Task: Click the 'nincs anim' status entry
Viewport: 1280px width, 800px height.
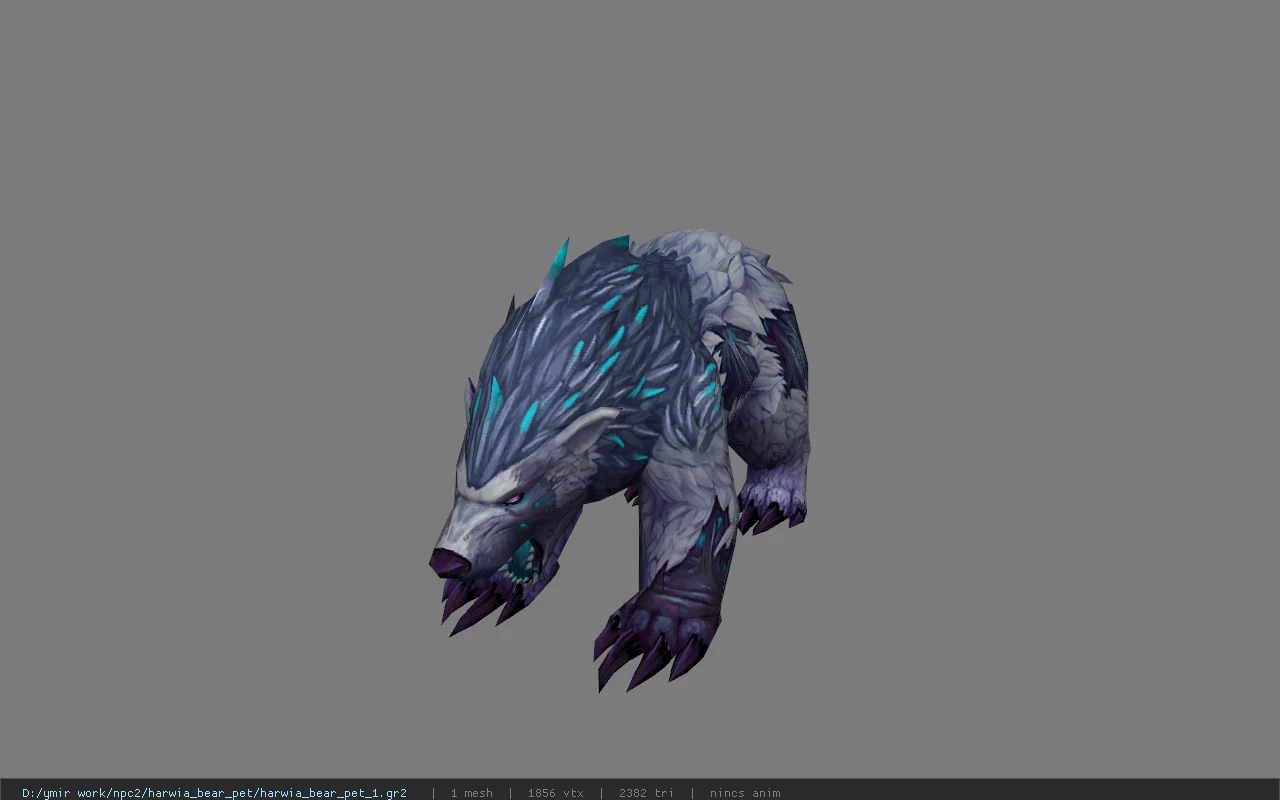Action: (x=745, y=793)
